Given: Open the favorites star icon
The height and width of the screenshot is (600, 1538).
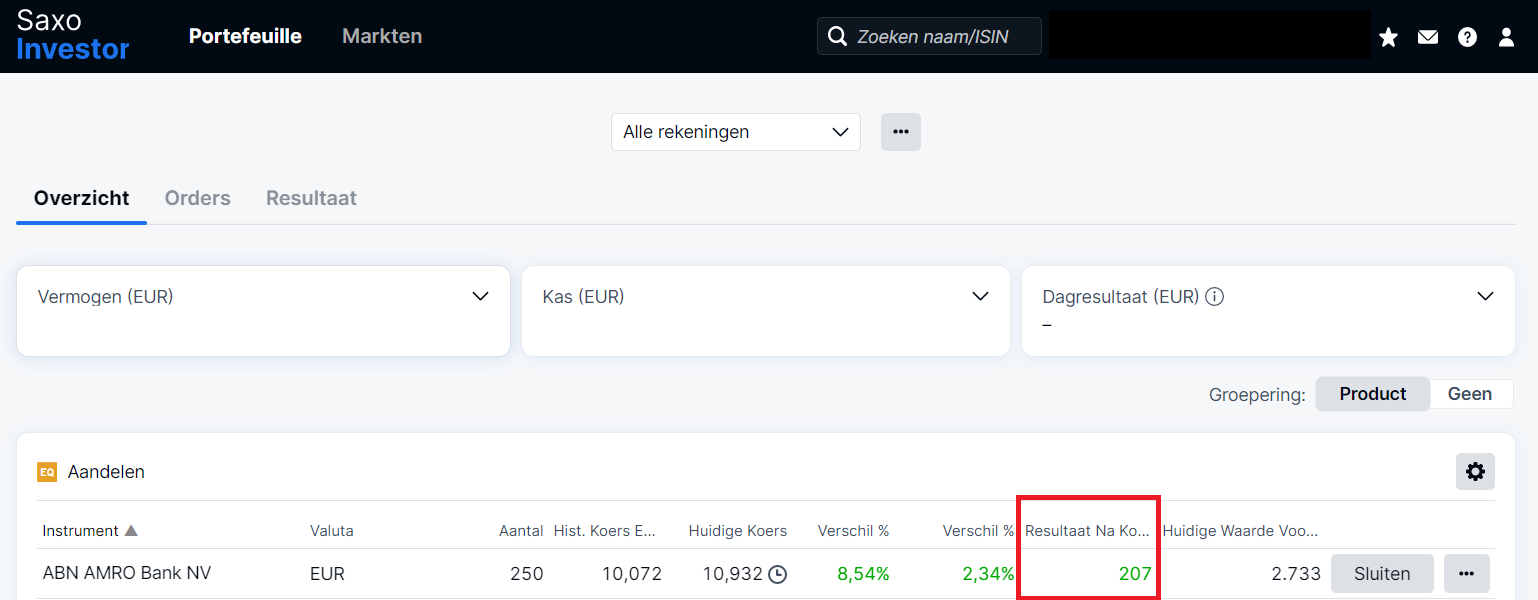Looking at the screenshot, I should pos(1388,37).
